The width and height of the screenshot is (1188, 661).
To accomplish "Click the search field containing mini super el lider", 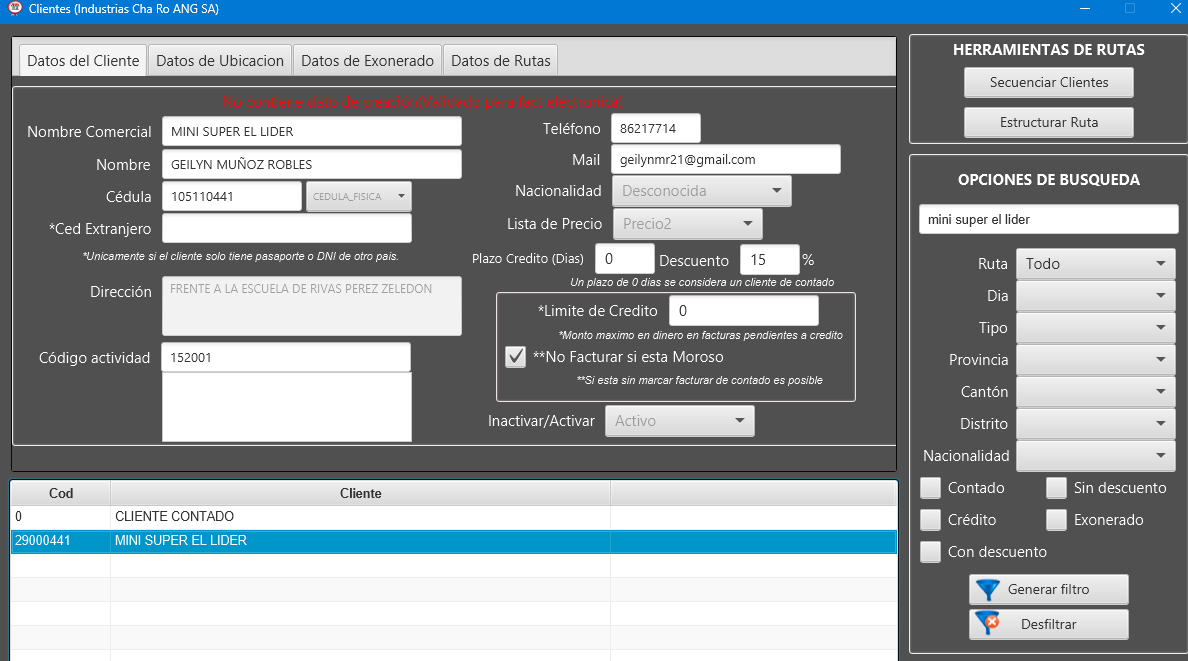I will (1048, 219).
